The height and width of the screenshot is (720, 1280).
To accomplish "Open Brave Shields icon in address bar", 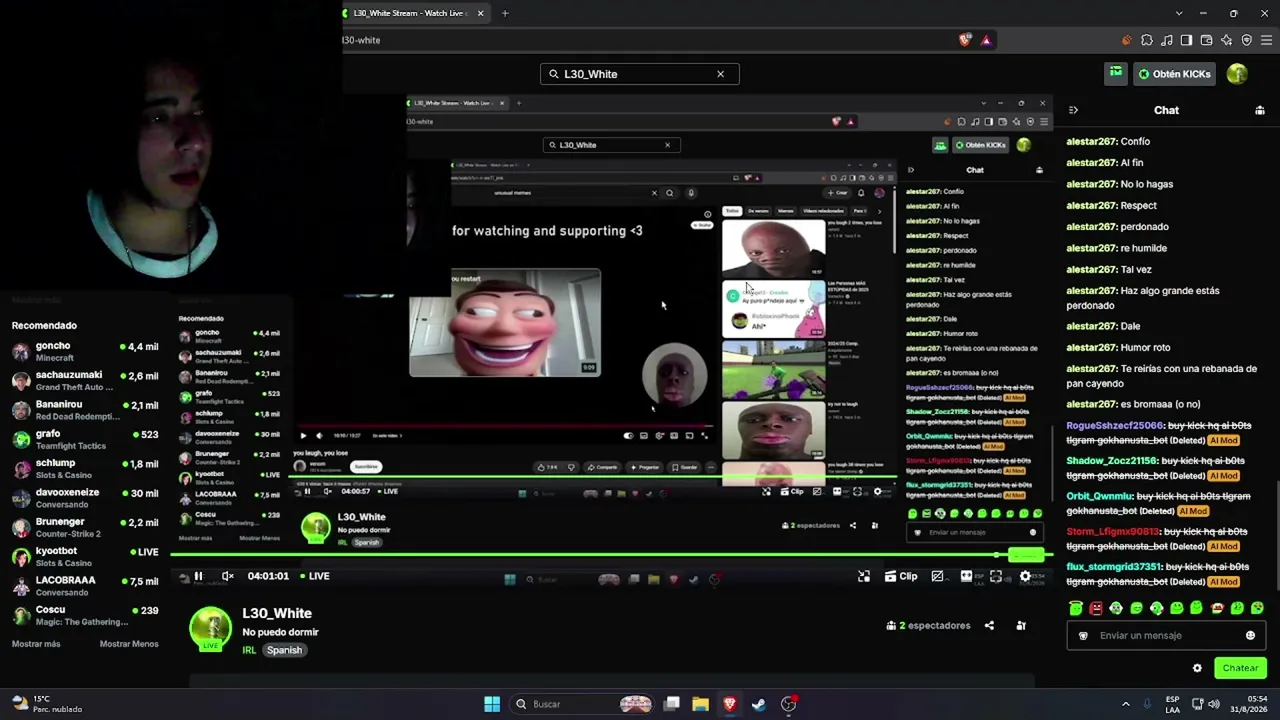I will pyautogui.click(x=965, y=40).
